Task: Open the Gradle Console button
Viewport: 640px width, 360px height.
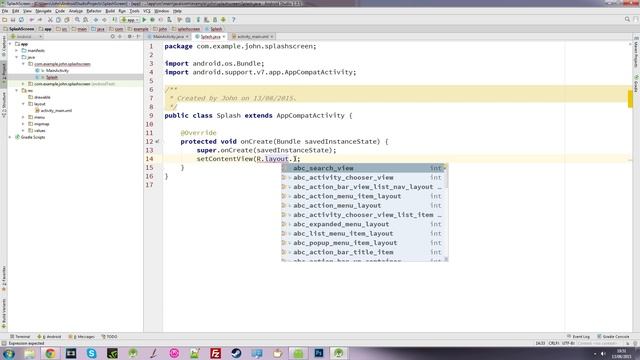Action: pyautogui.click(x=613, y=337)
